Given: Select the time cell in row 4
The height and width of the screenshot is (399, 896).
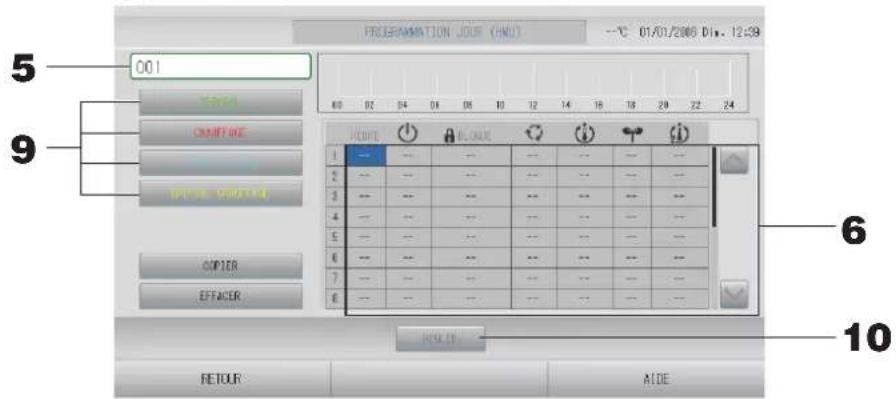Looking at the screenshot, I should coord(366,217).
